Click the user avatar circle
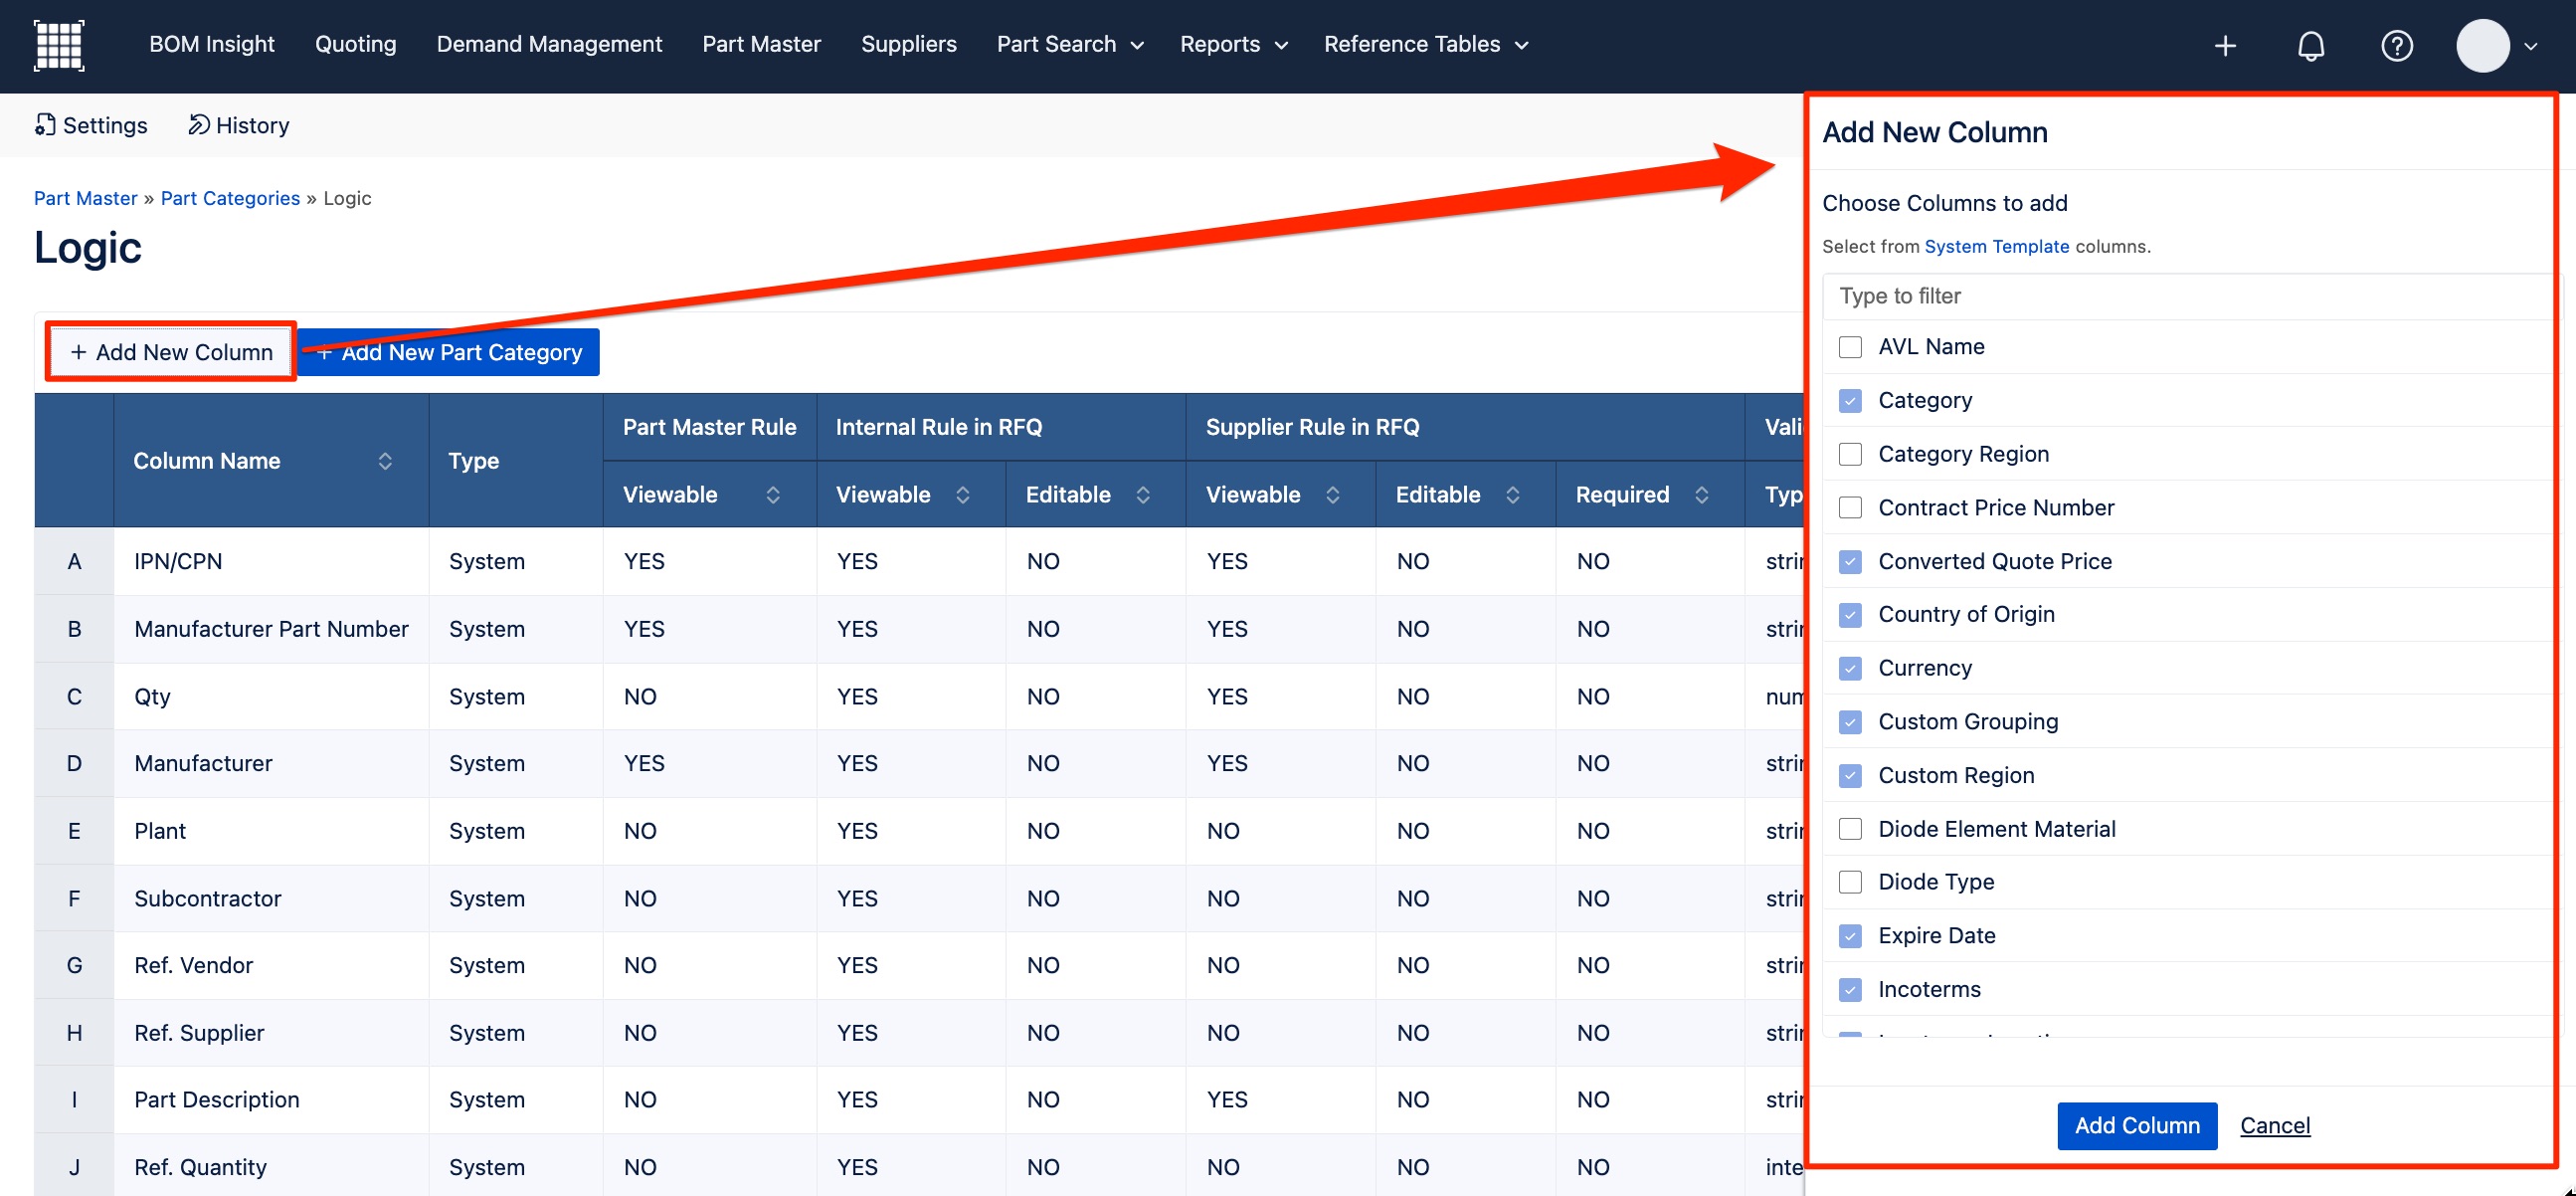Screen dimensions: 2576x1196 pos(2483,46)
